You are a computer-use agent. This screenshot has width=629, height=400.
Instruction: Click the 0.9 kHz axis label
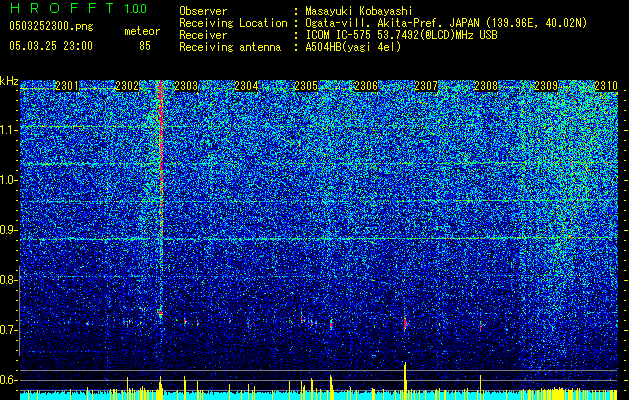9,230
